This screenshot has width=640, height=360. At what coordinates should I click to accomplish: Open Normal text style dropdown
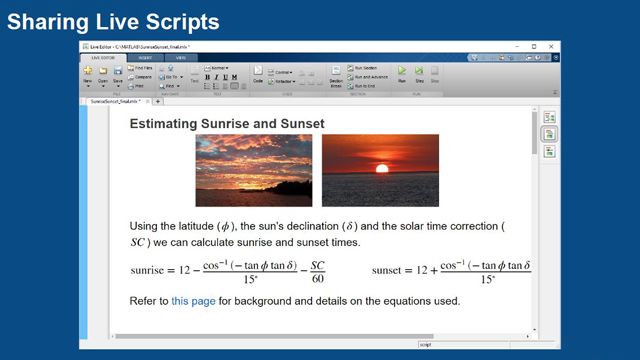pyautogui.click(x=216, y=68)
